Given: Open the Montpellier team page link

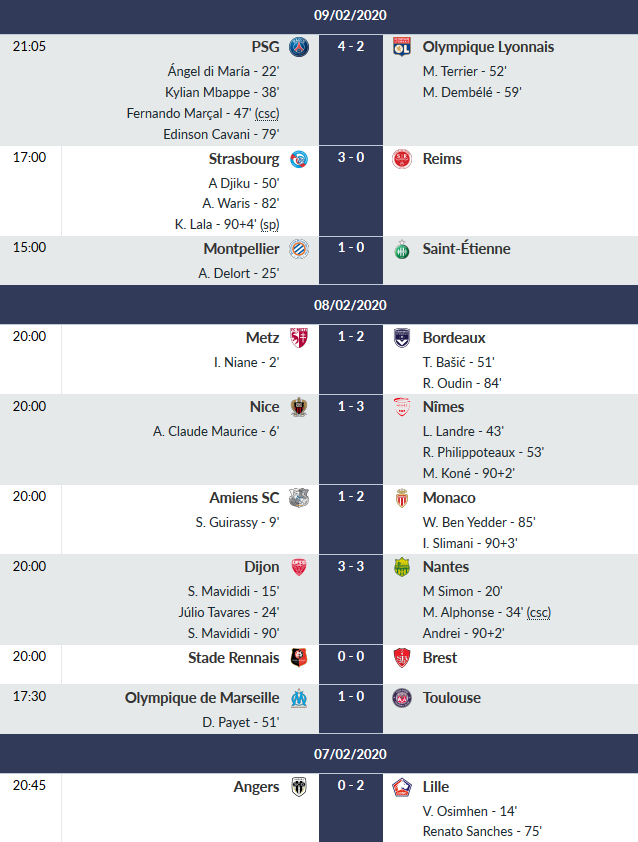Looking at the screenshot, I should click(241, 249).
